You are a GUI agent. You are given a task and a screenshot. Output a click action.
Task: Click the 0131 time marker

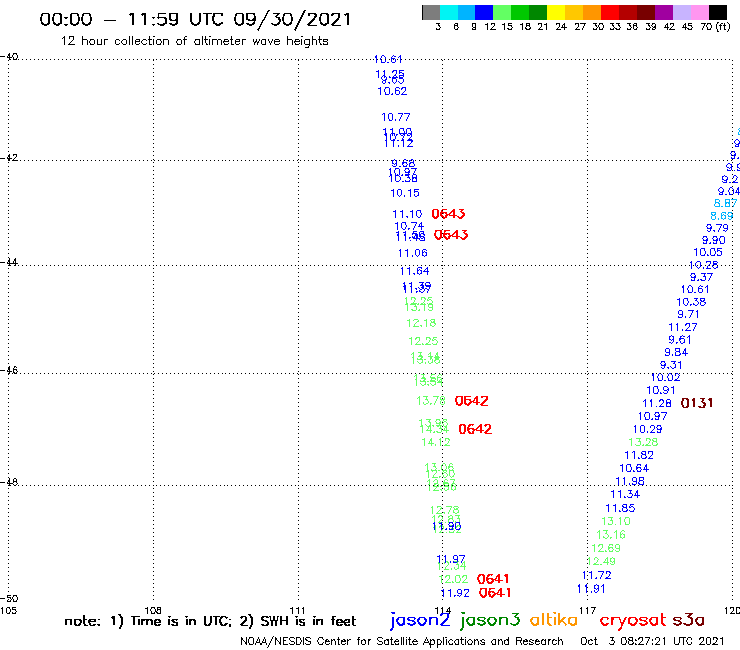point(697,403)
